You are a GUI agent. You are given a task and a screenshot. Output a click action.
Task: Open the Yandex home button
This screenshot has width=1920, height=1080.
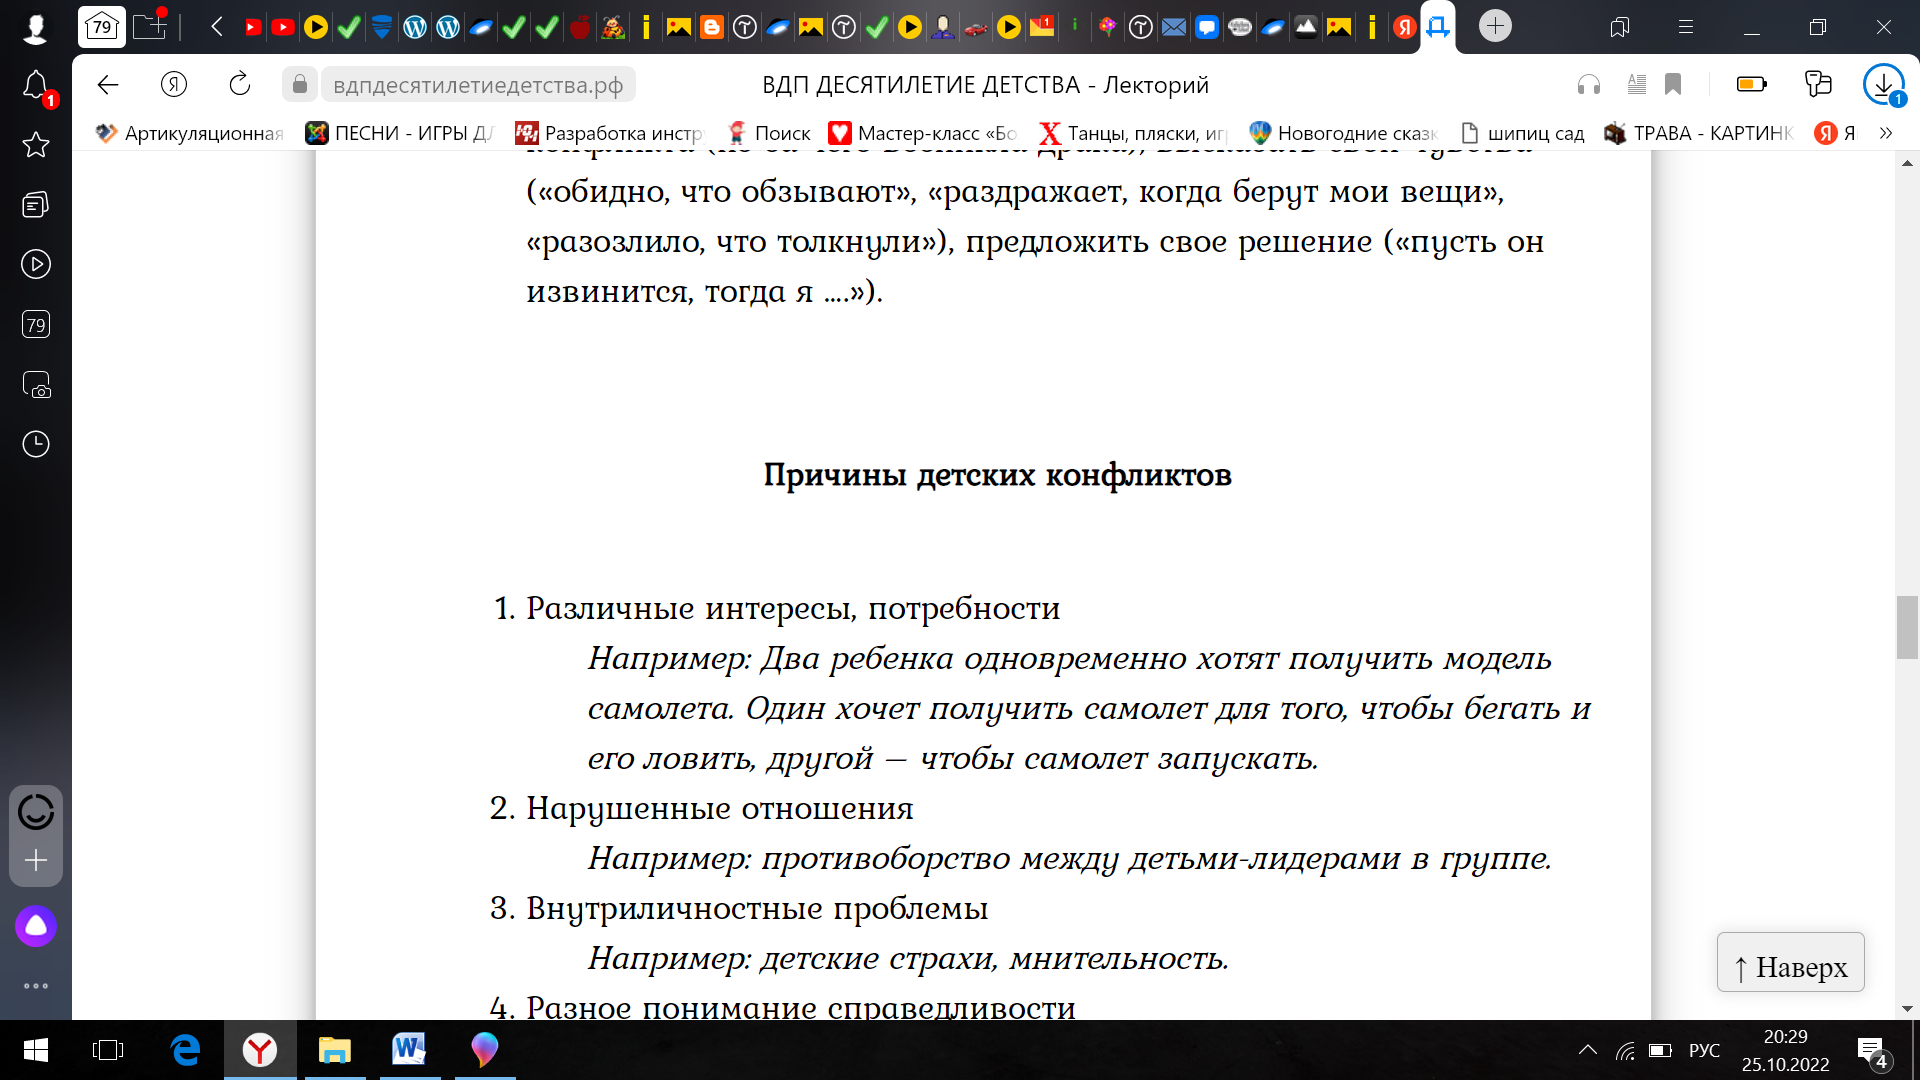coord(174,85)
